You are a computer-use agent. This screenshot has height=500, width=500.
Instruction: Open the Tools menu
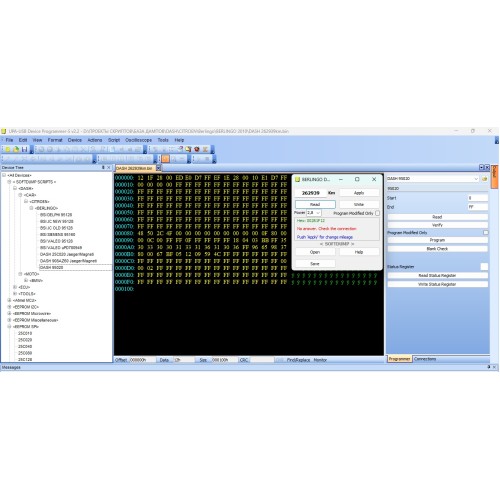pos(163,140)
